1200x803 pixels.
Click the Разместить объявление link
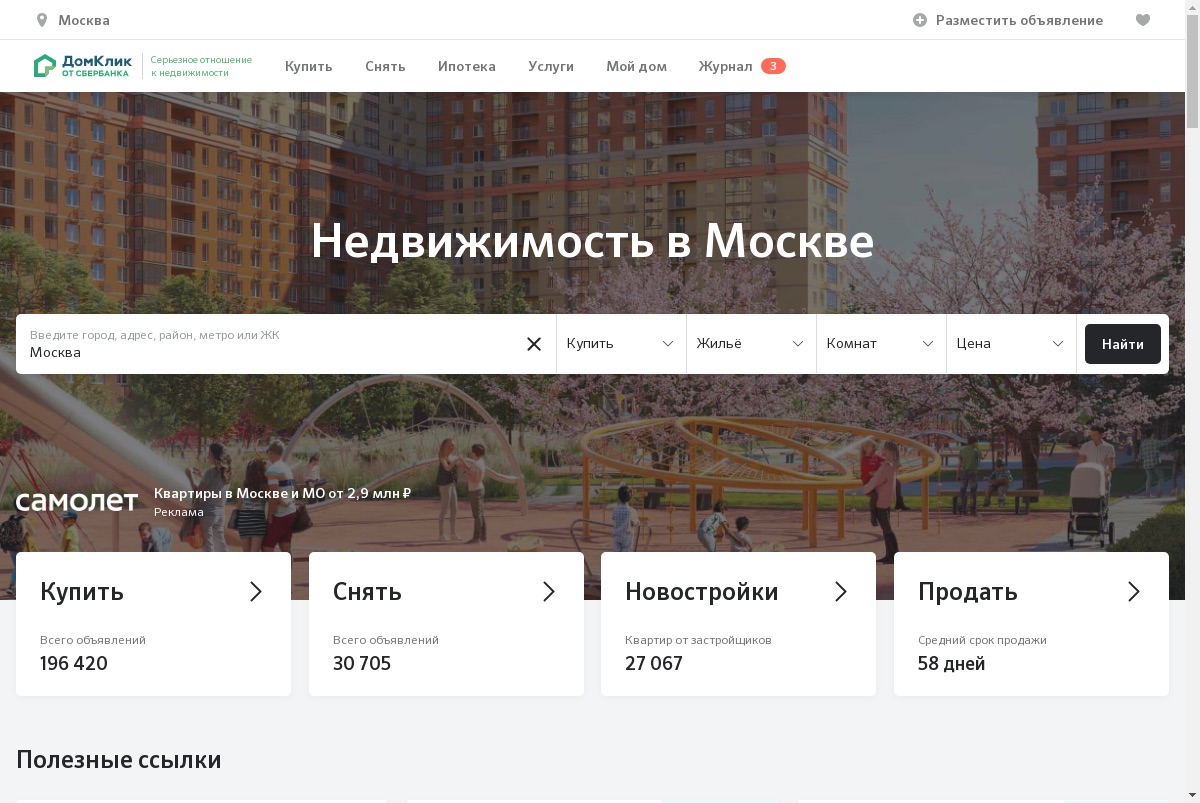point(1019,20)
